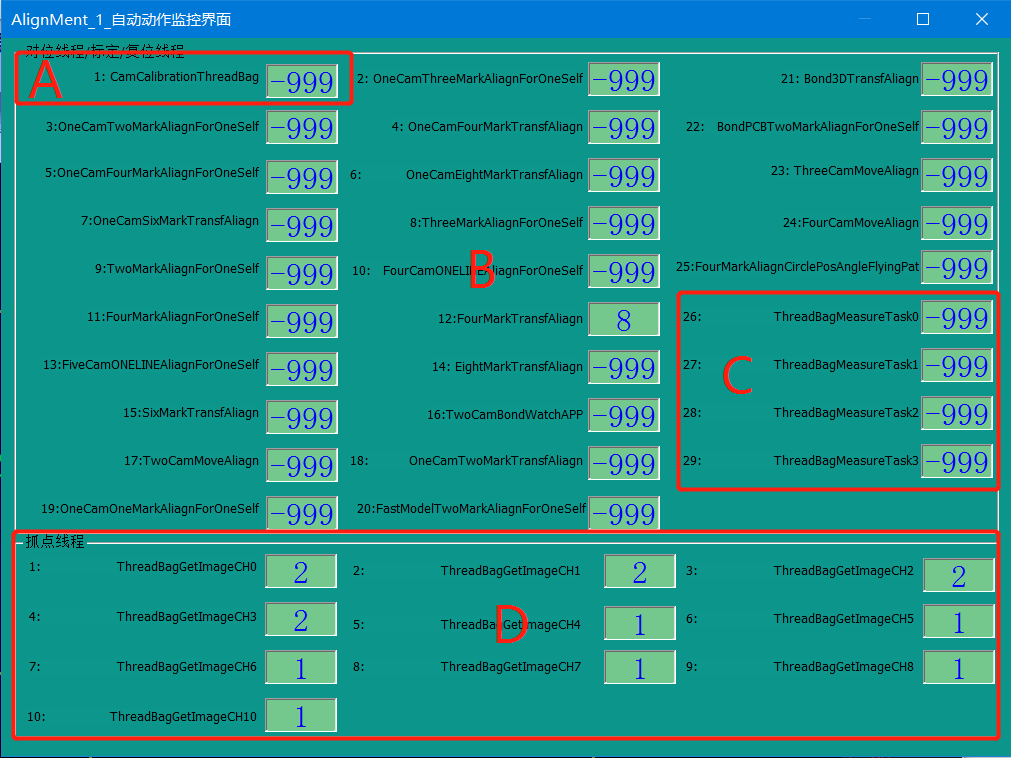The width and height of the screenshot is (1011, 758).
Task: Maximize the AlignMent_1 monitoring window
Action: 923,19
